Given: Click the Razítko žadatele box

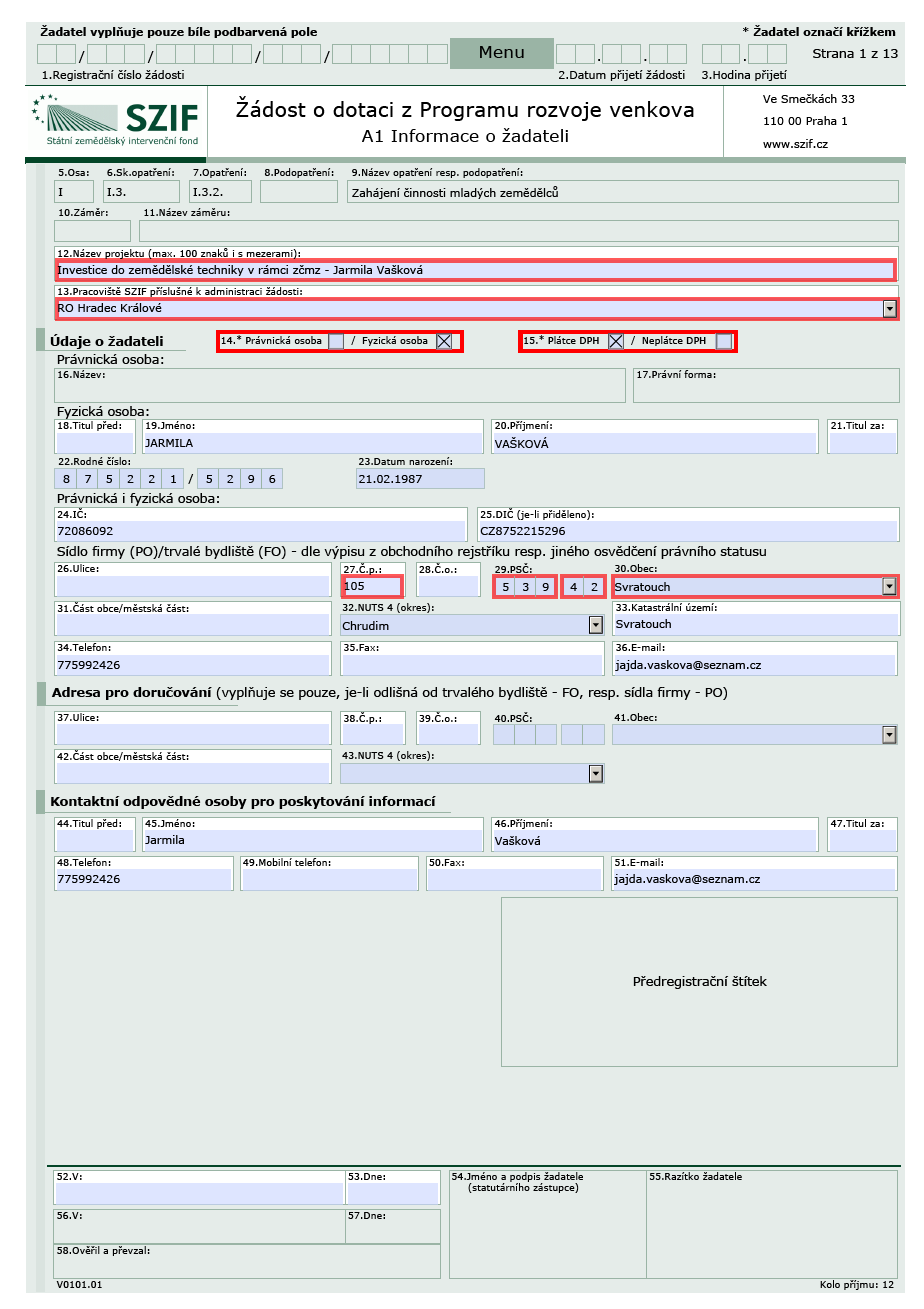Looking at the screenshot, I should (x=772, y=1224).
